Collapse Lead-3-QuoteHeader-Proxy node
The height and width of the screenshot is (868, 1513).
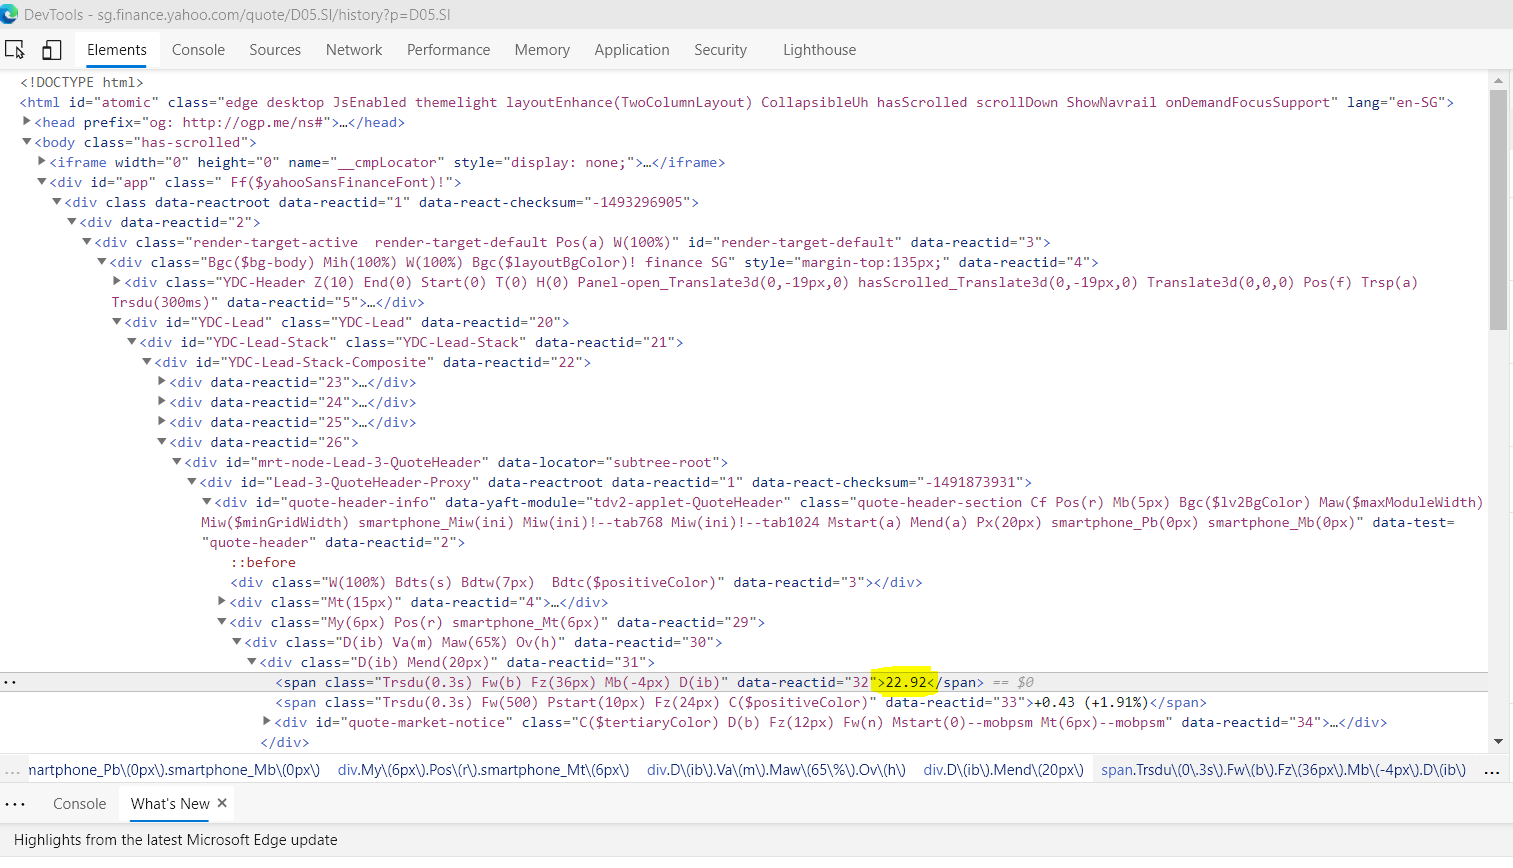click(x=192, y=482)
